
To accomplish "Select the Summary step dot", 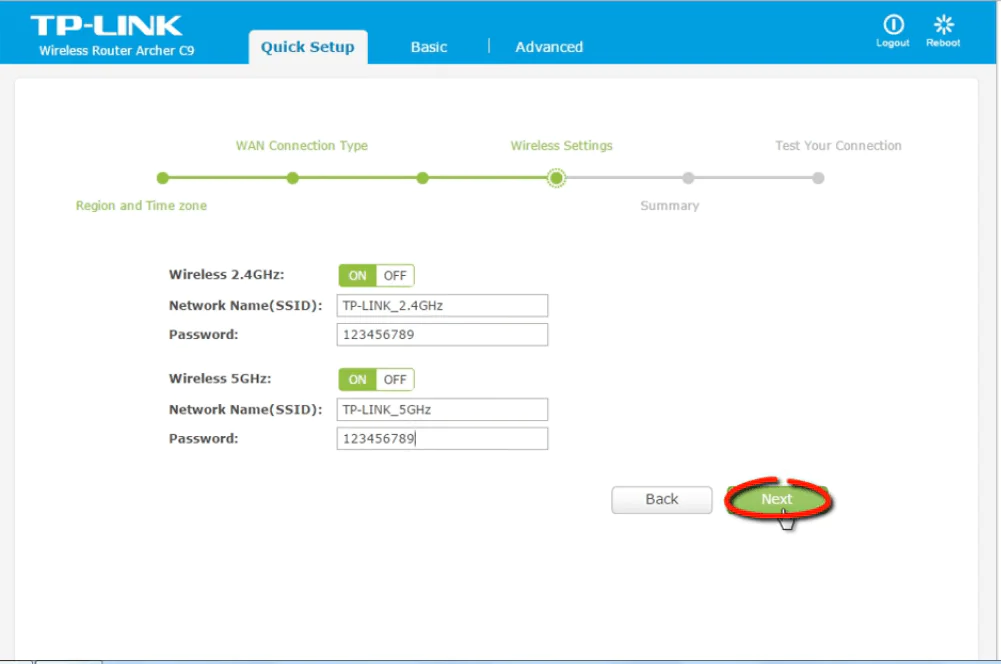I will (688, 177).
